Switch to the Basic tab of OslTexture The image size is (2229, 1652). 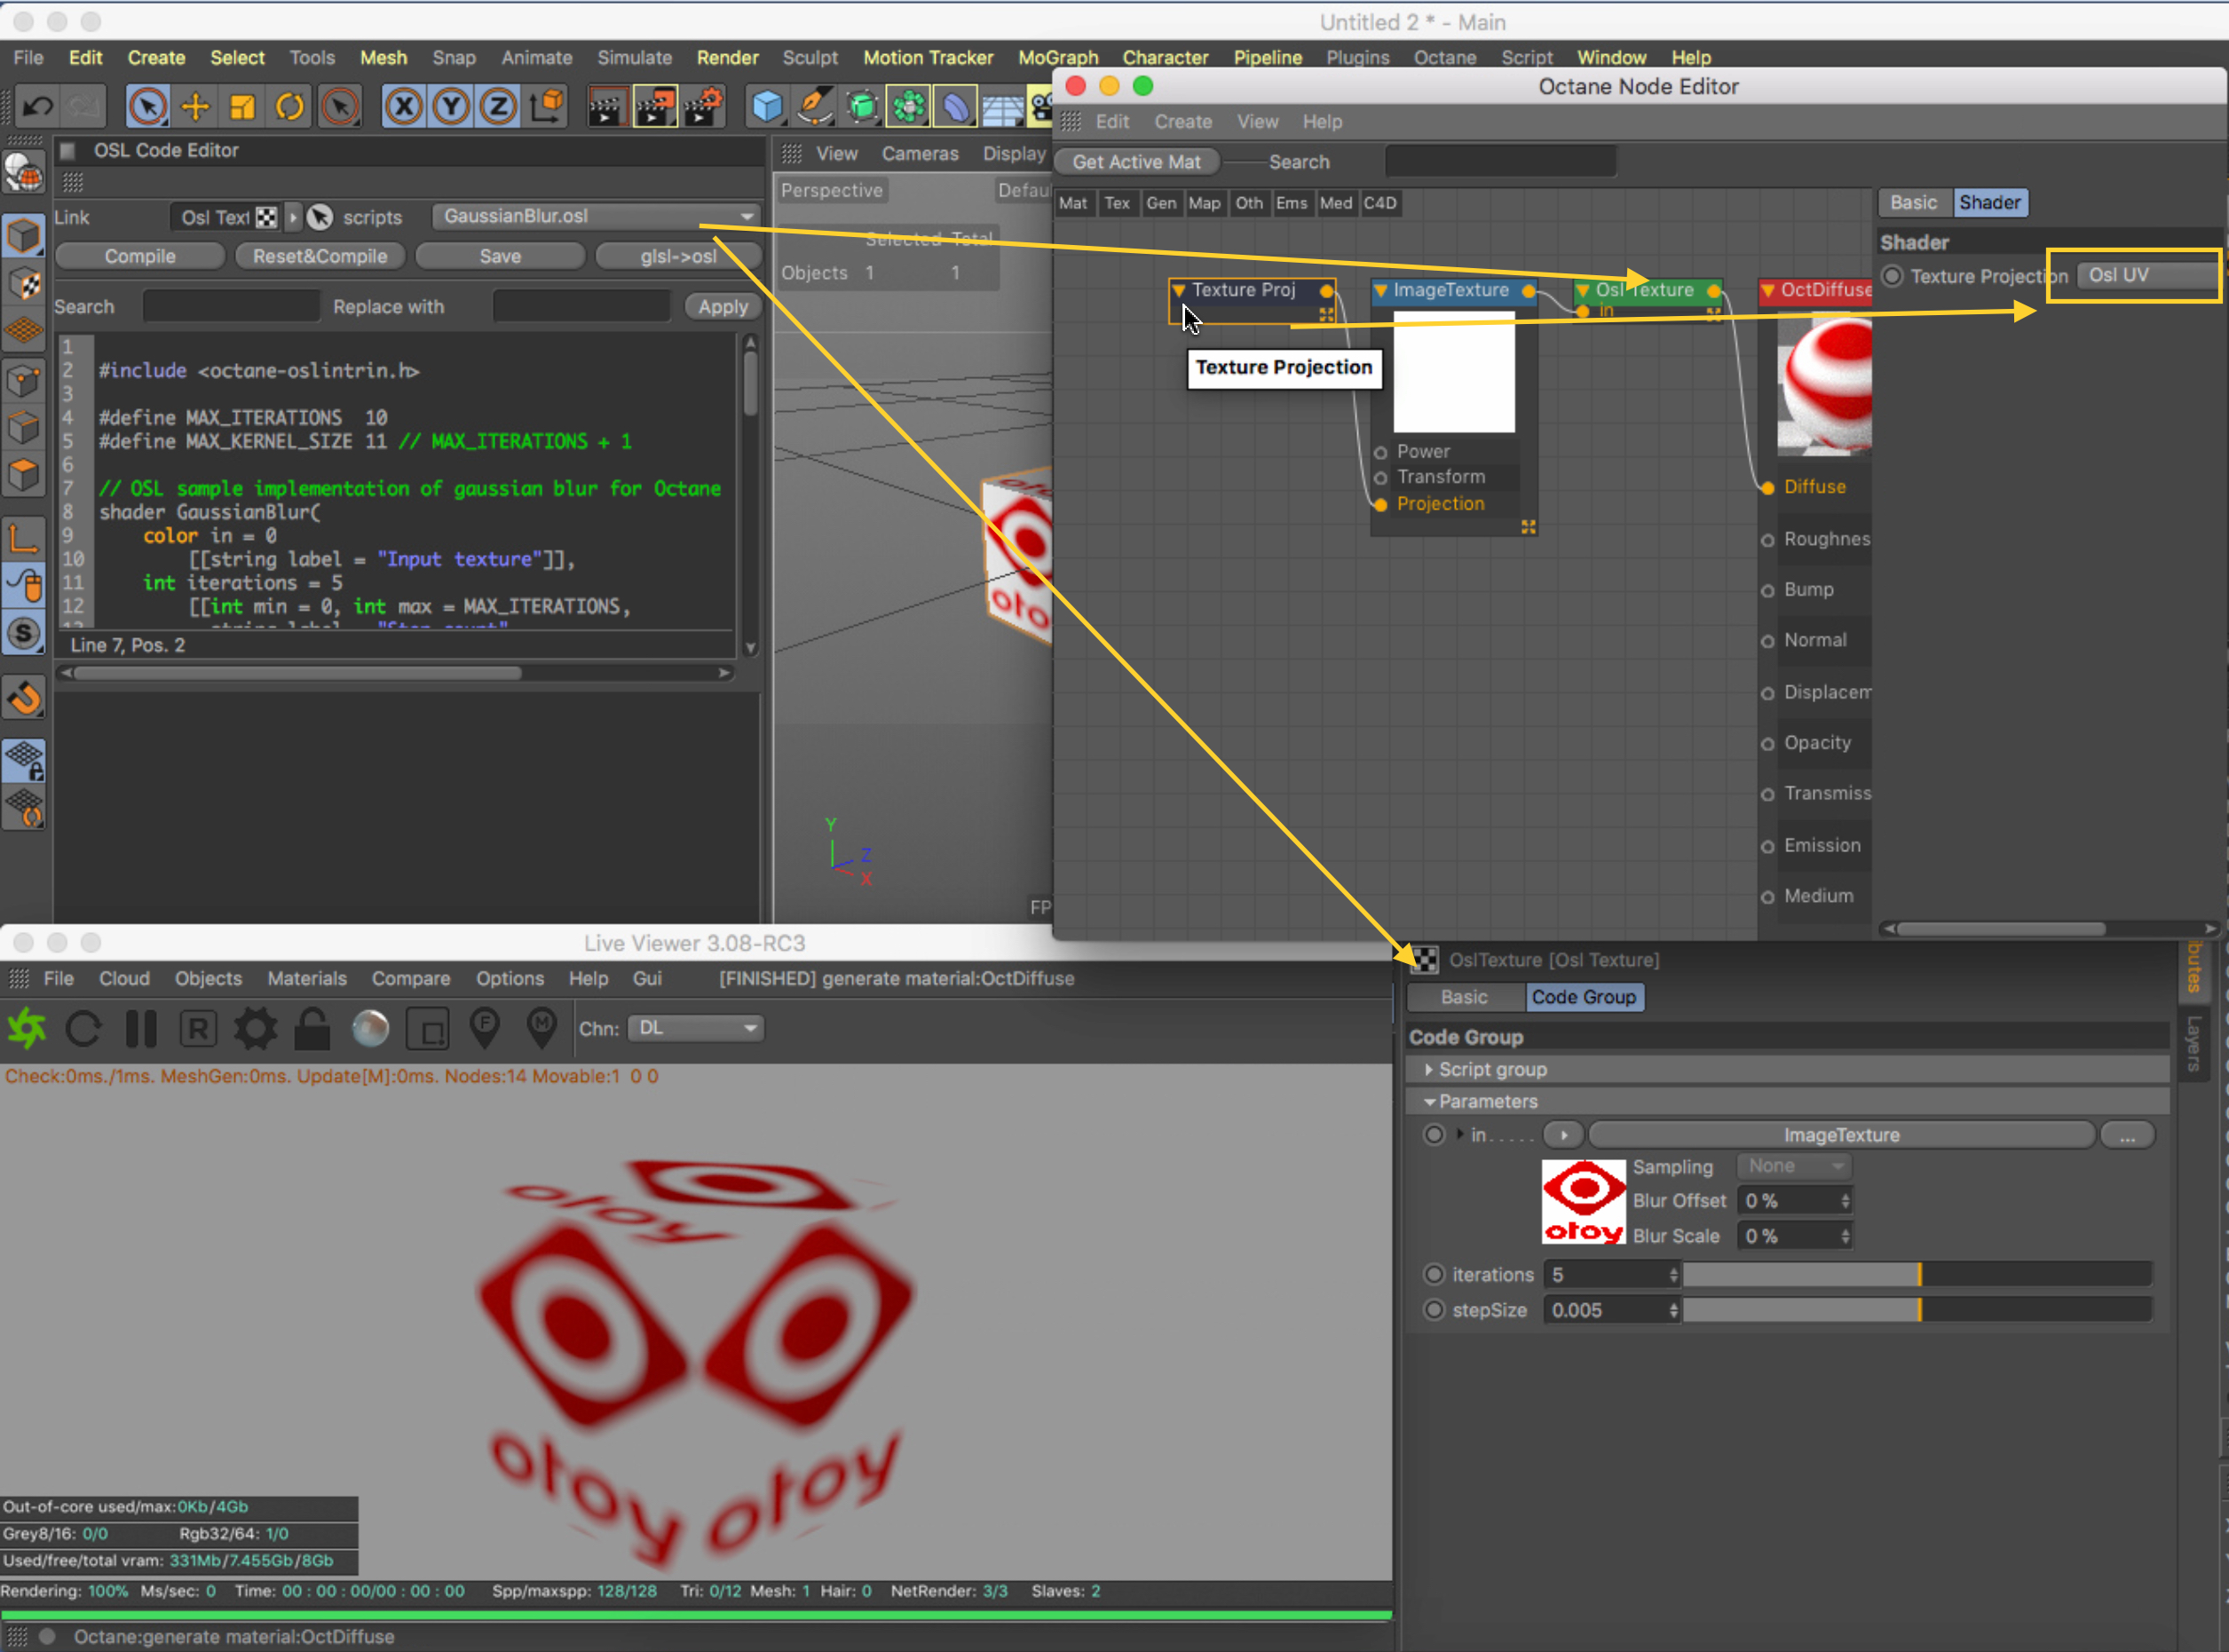pyautogui.click(x=1463, y=997)
